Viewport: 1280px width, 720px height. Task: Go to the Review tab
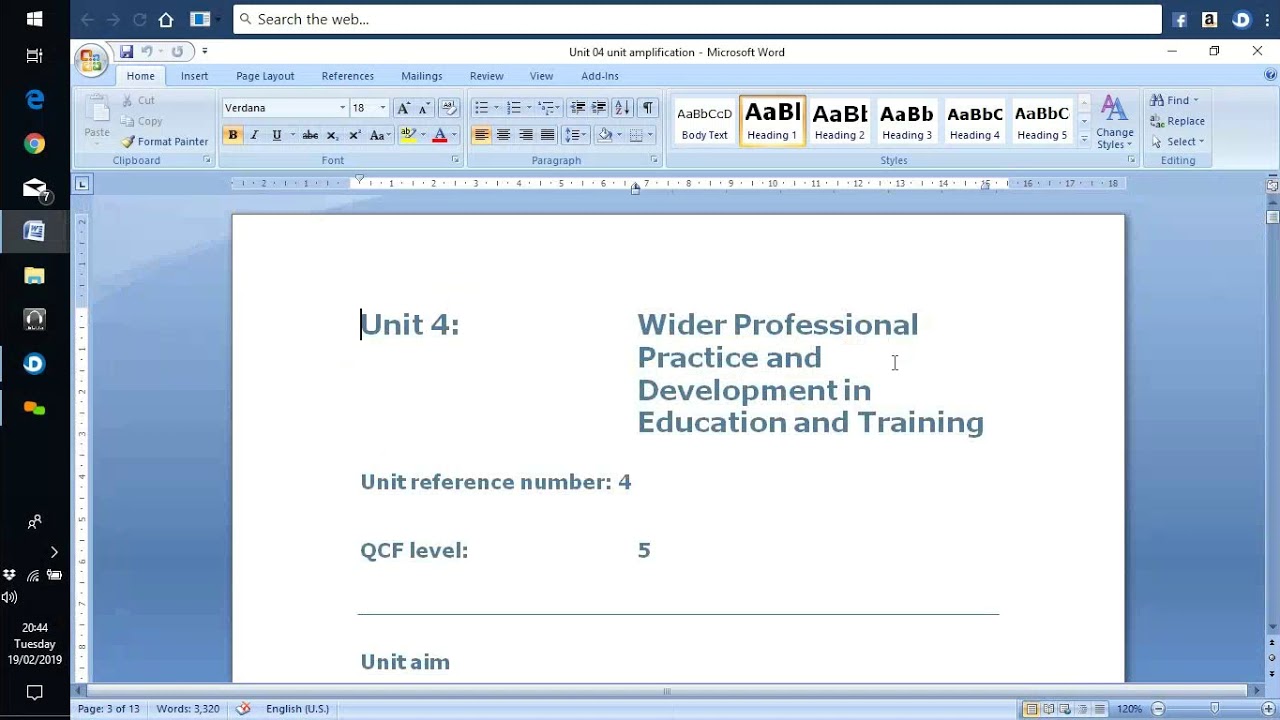pyautogui.click(x=487, y=76)
